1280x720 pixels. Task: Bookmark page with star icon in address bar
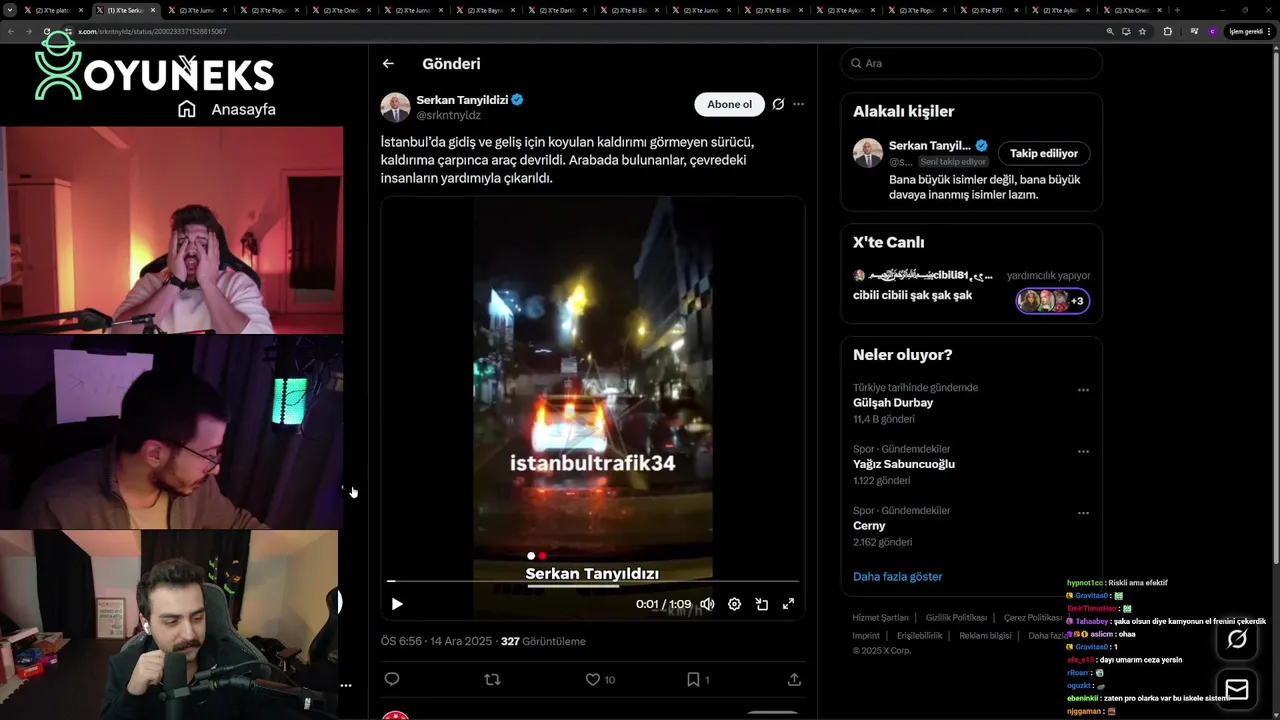(x=1142, y=31)
